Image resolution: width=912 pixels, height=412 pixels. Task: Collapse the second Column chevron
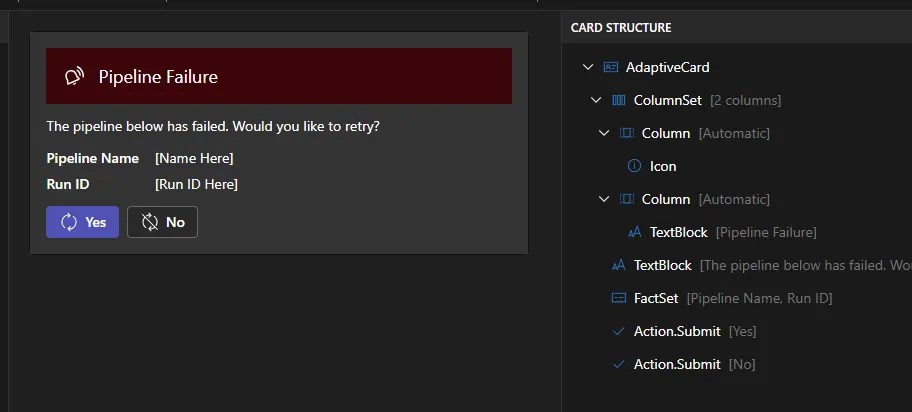(603, 200)
